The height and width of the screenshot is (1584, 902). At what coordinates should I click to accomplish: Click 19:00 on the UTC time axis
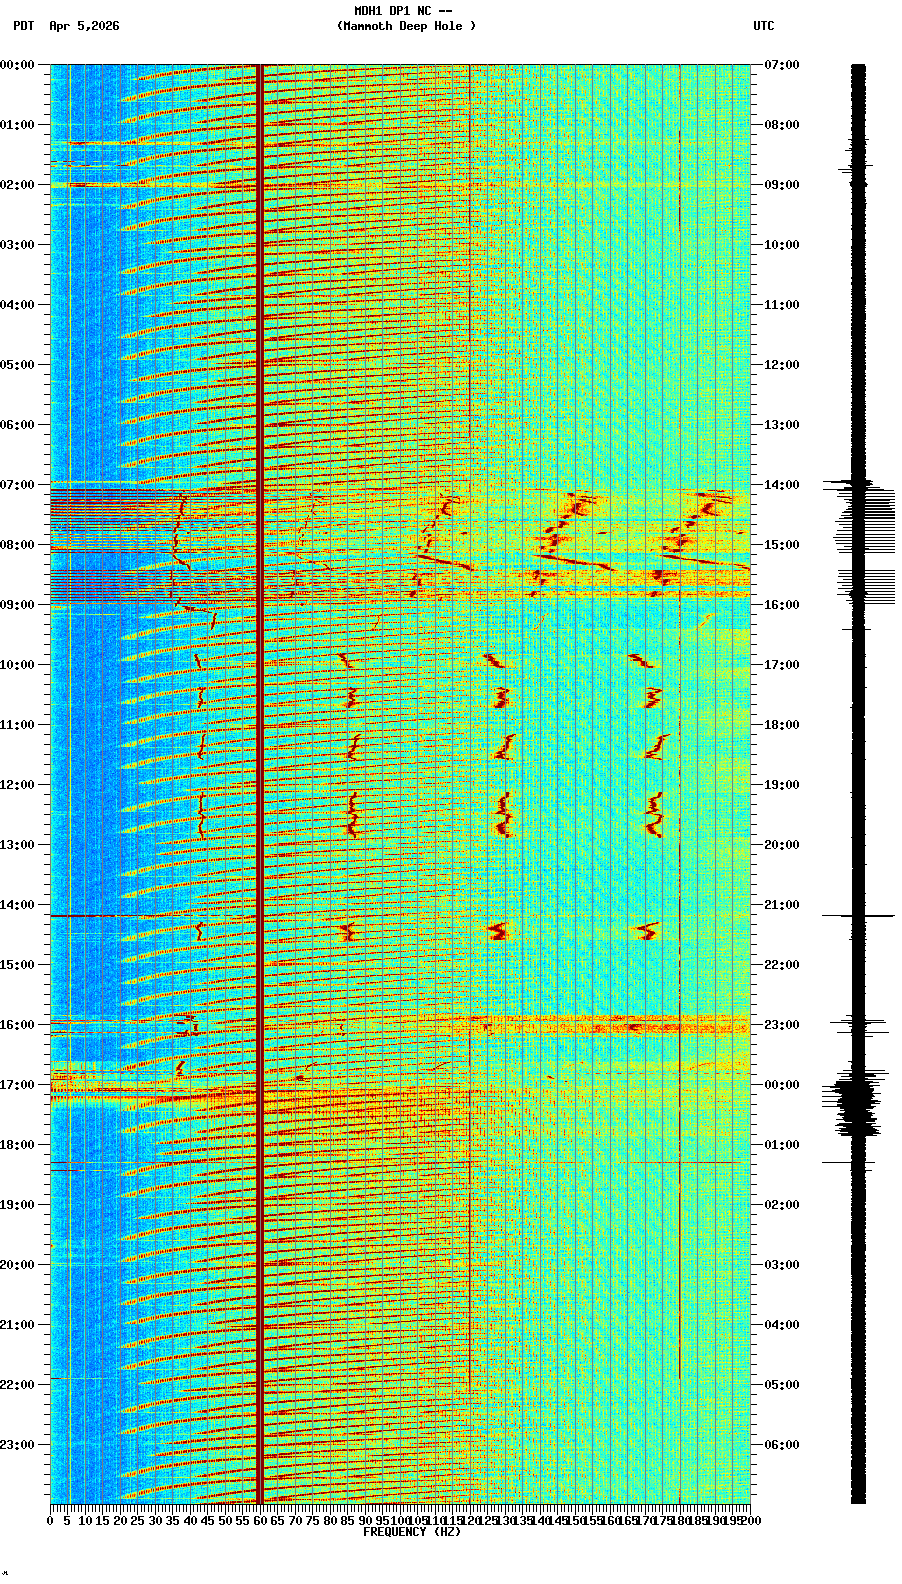[x=782, y=785]
